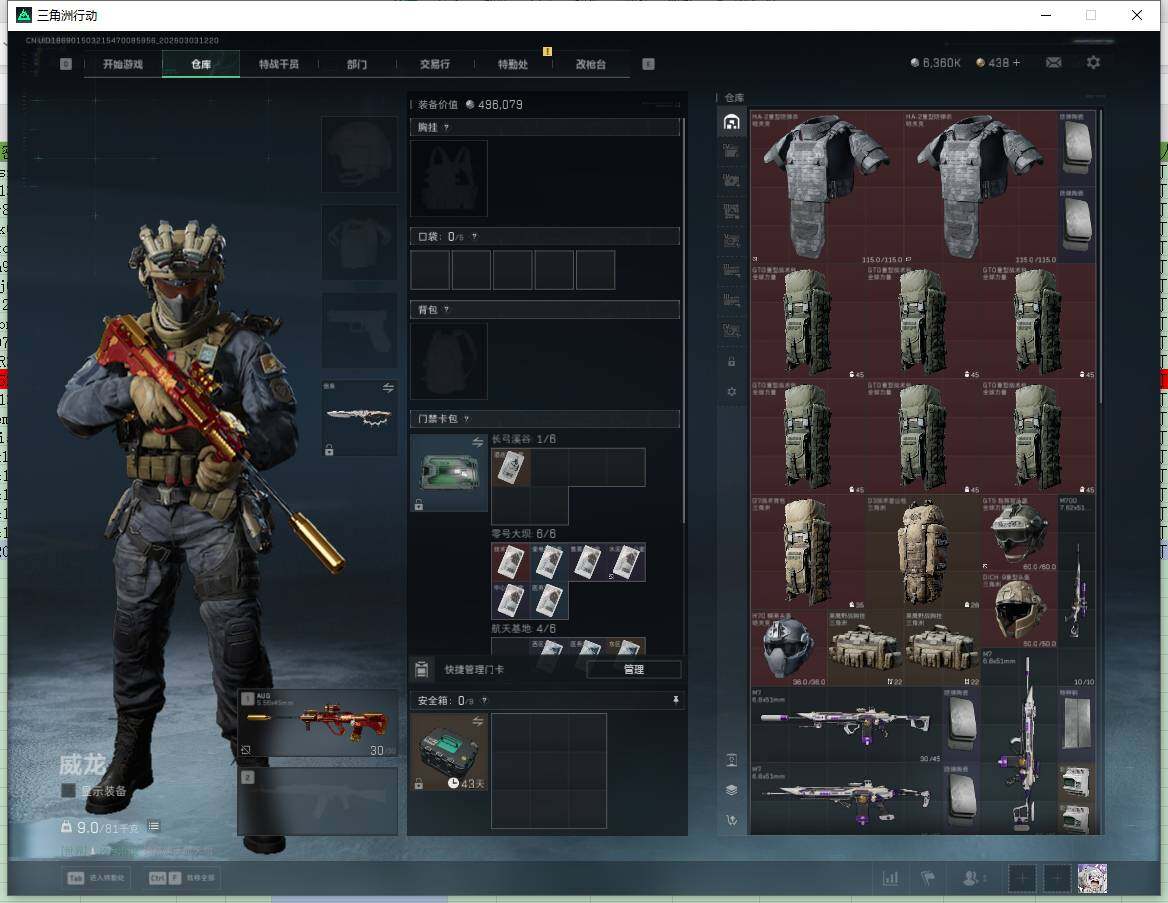Select the keycard under 长弓溪谷
The image size is (1168, 903).
click(x=511, y=467)
